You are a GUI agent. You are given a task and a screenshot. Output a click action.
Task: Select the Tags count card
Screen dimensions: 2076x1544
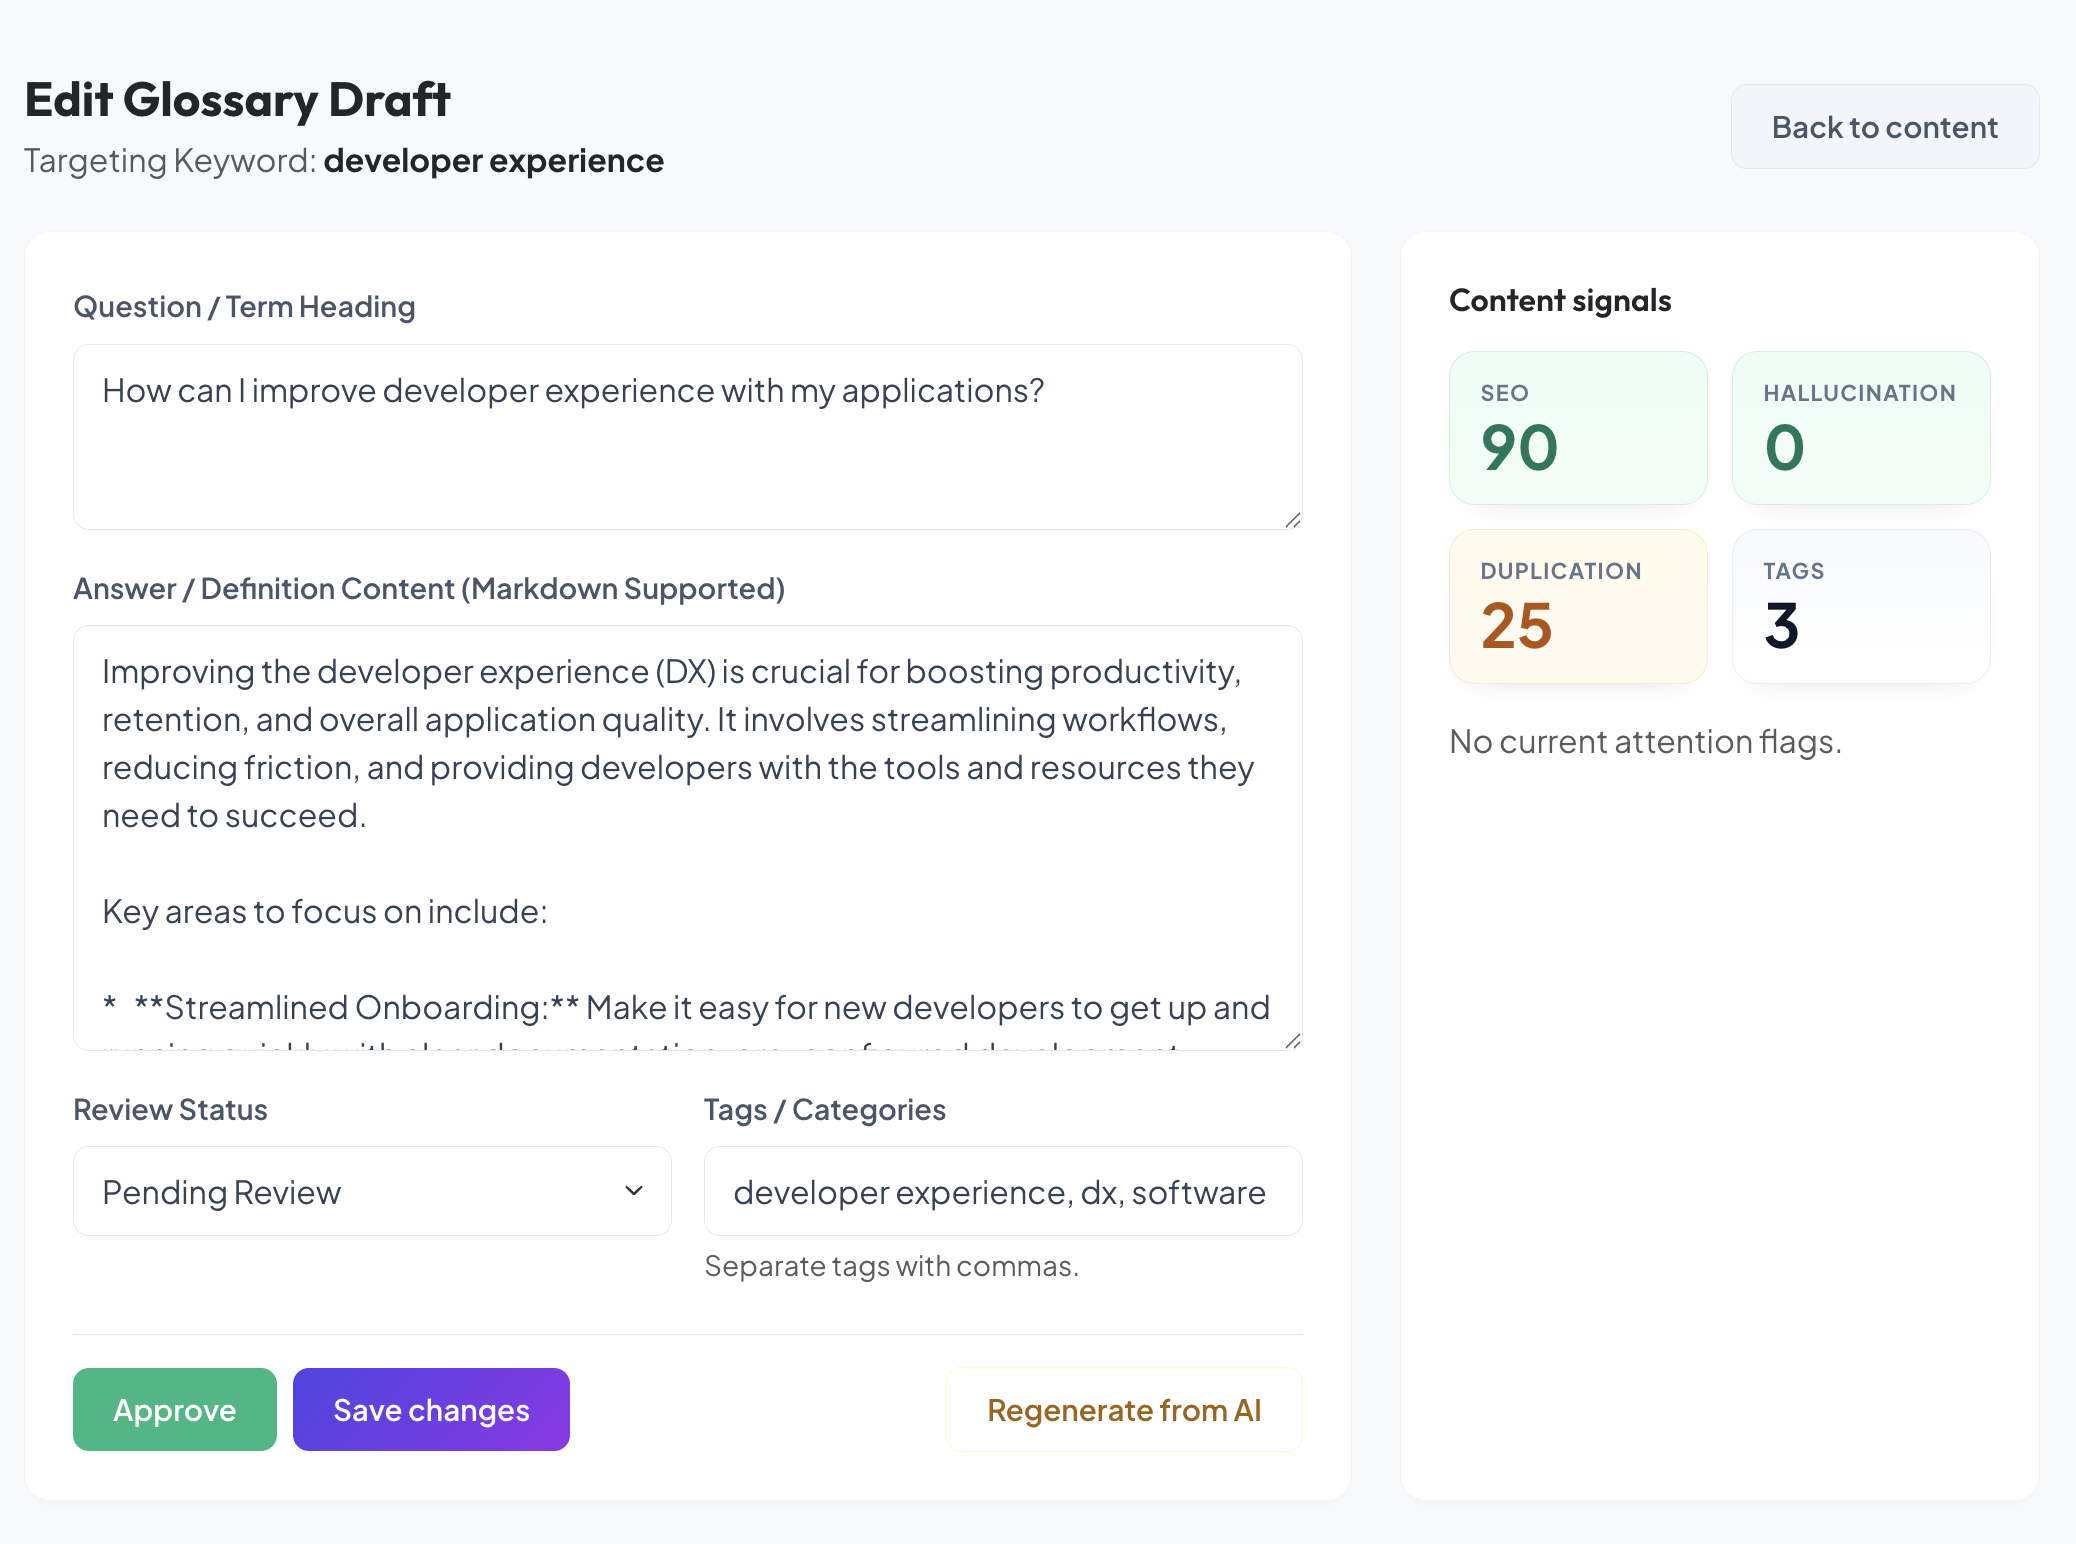click(1861, 606)
